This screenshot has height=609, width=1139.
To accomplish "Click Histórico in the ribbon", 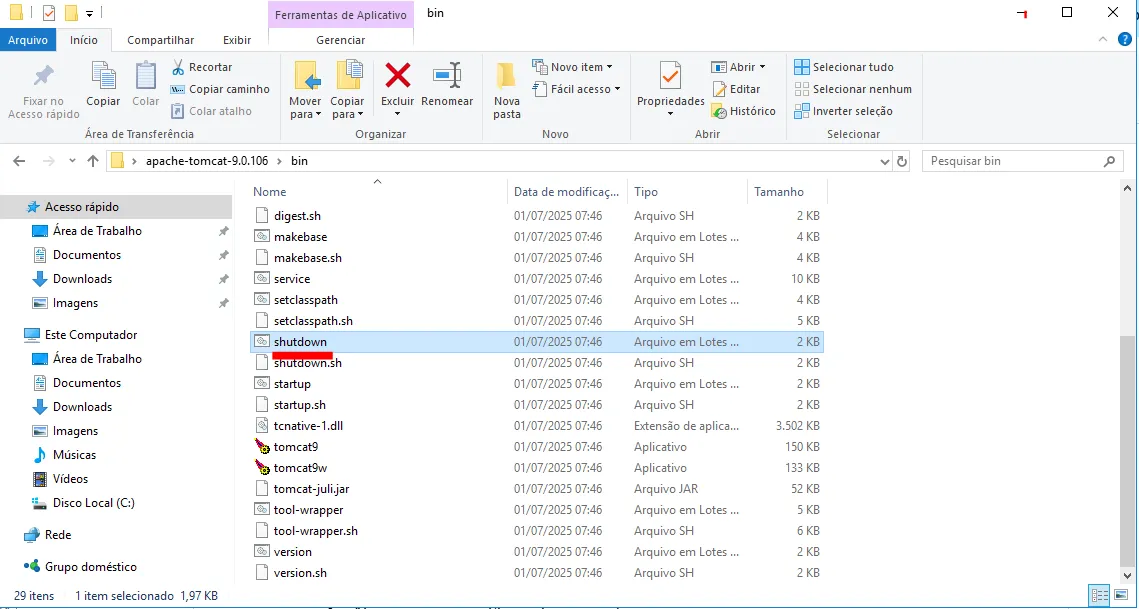I will click(x=743, y=111).
